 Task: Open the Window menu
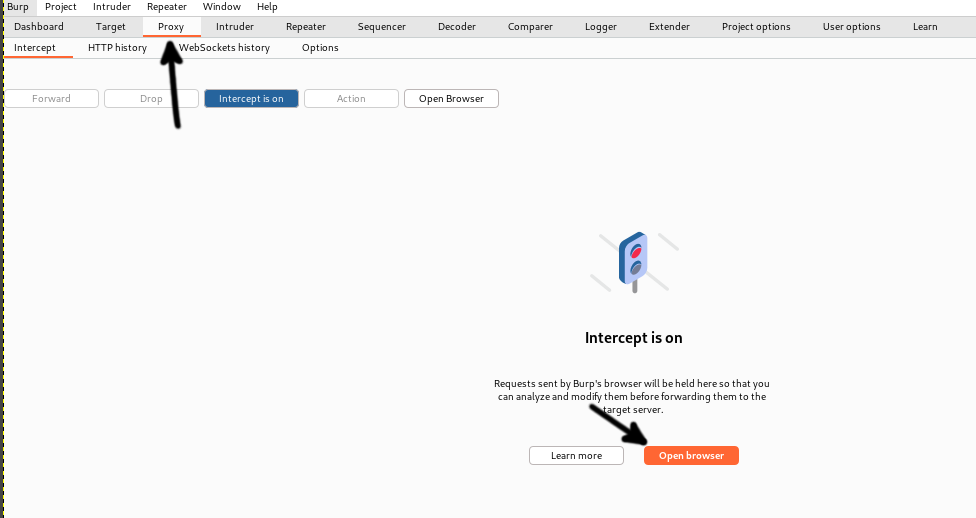[222, 7]
